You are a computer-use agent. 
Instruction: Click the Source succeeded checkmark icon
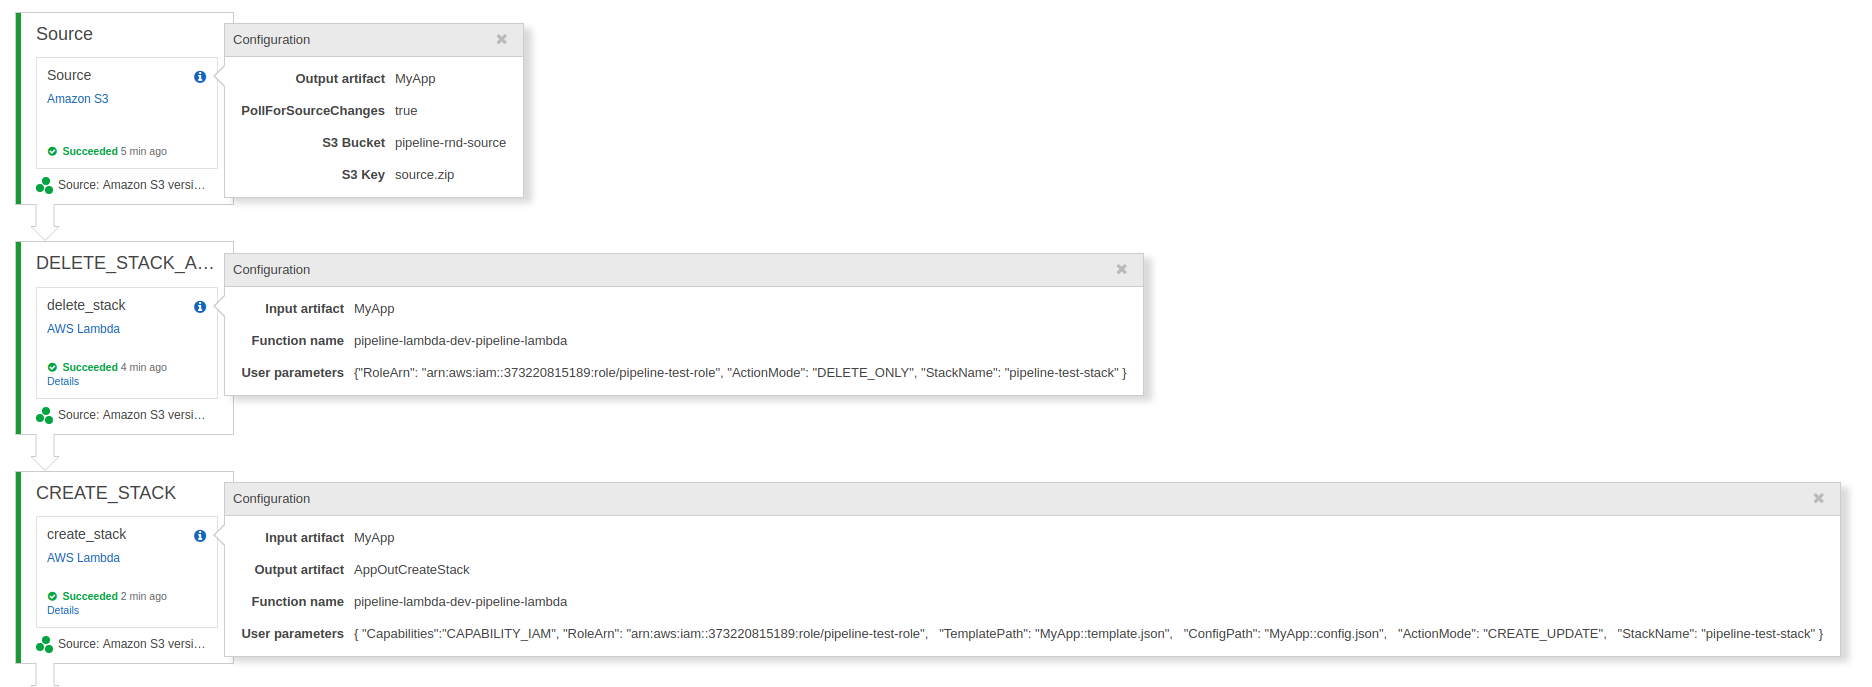[52, 152]
